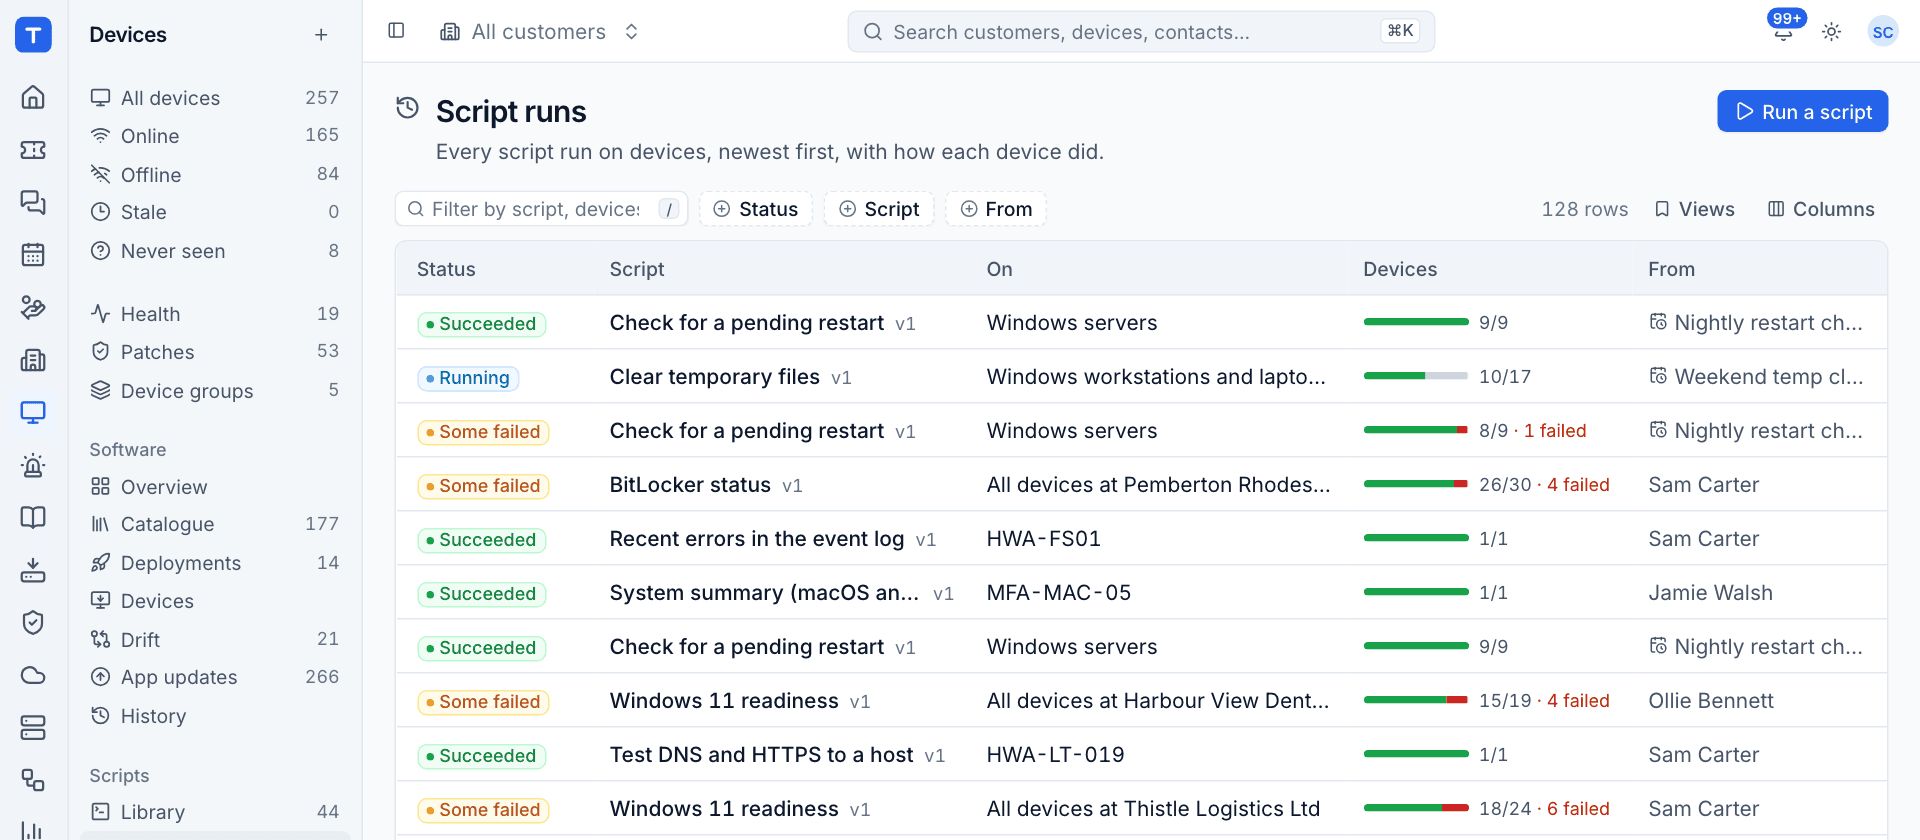Toggle the light/dark theme sun icon

point(1831,32)
